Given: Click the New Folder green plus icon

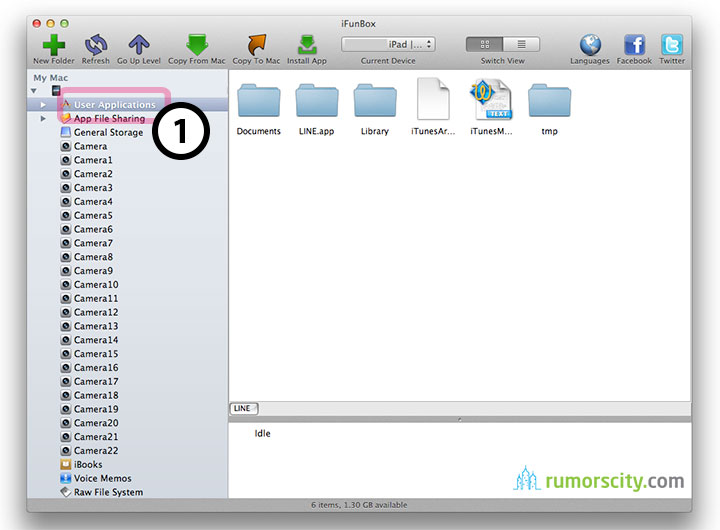Looking at the screenshot, I should (54, 45).
